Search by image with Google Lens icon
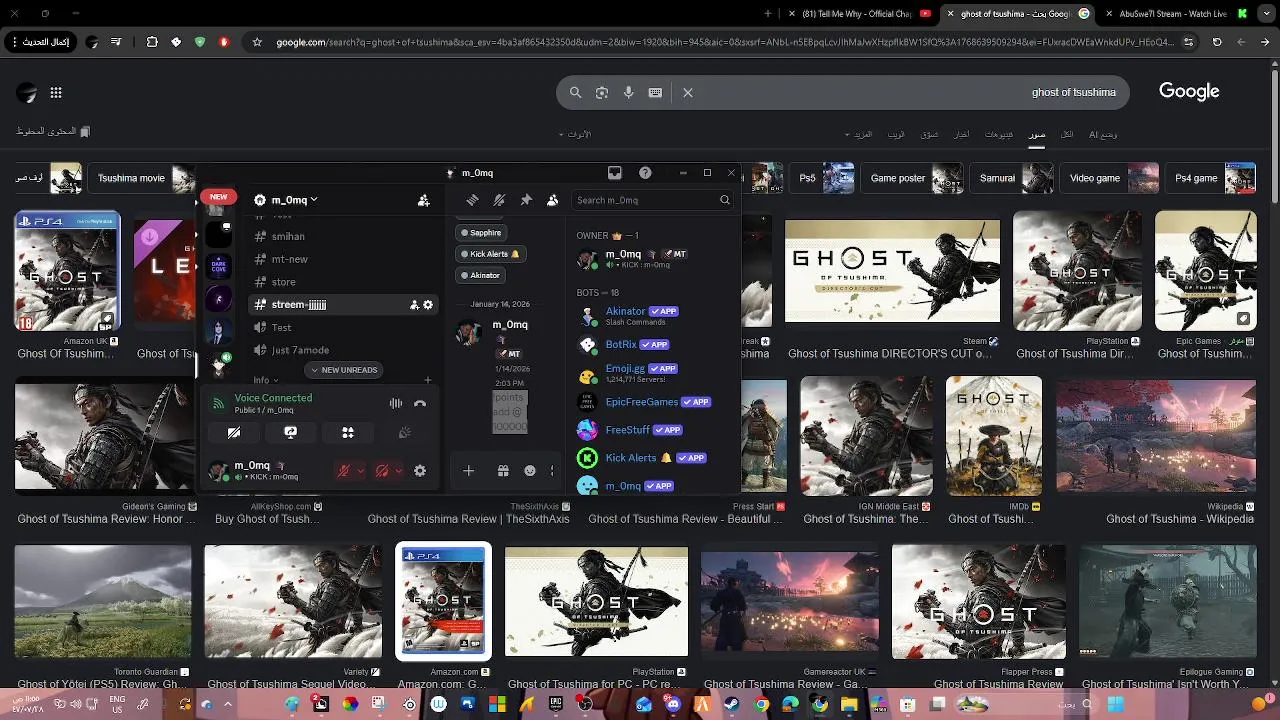 [602, 92]
